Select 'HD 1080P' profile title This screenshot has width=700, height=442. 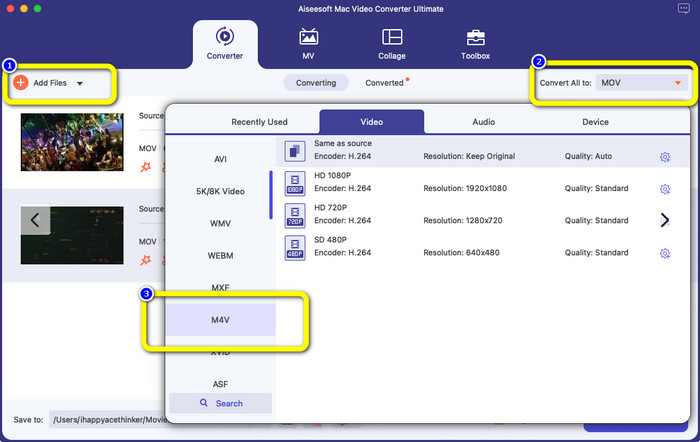pos(333,175)
